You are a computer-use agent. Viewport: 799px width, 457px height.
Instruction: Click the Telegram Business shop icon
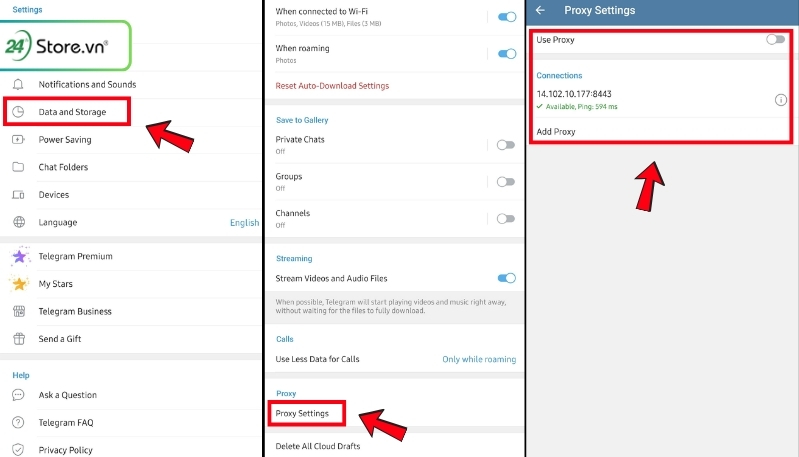click(x=19, y=311)
